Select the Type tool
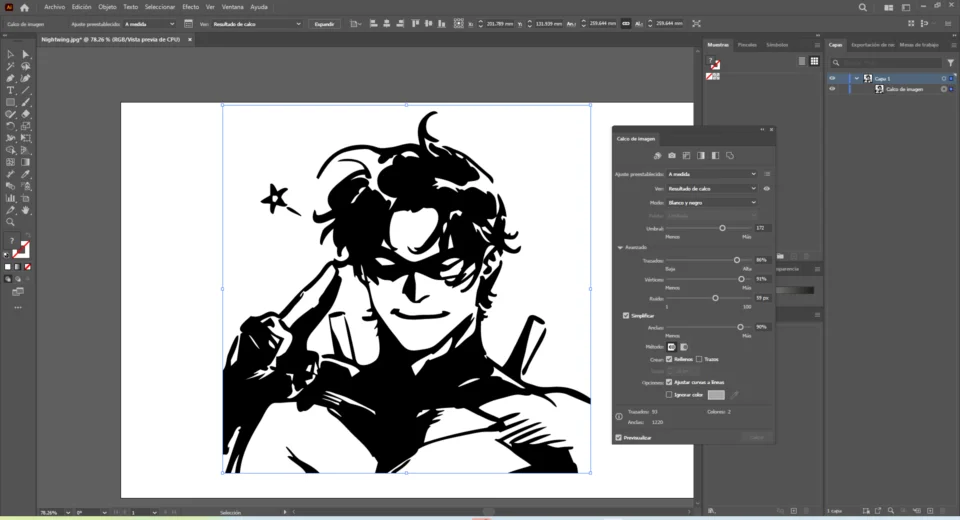The height and width of the screenshot is (520, 960). (10, 90)
